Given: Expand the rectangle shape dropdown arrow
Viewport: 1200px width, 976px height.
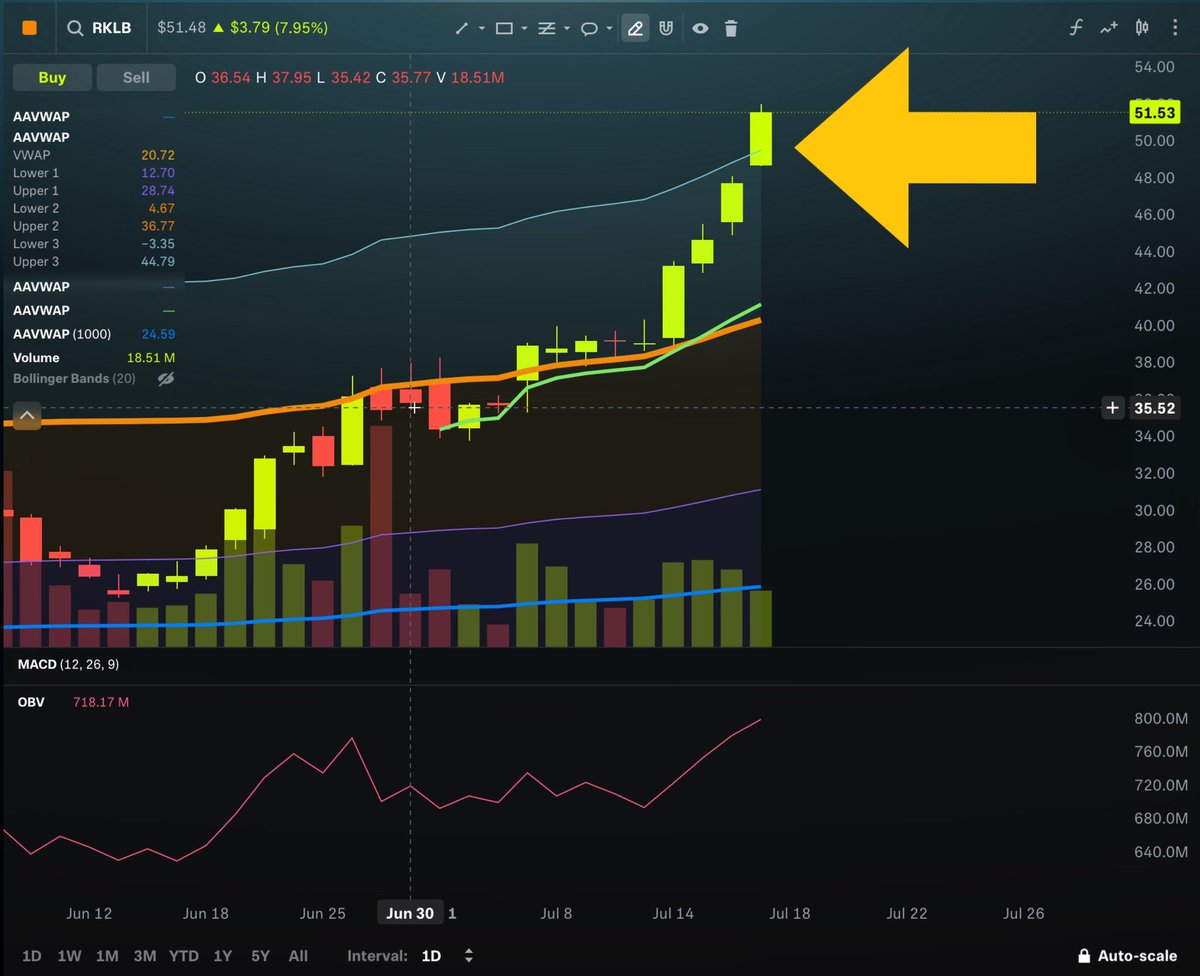Looking at the screenshot, I should click(525, 29).
